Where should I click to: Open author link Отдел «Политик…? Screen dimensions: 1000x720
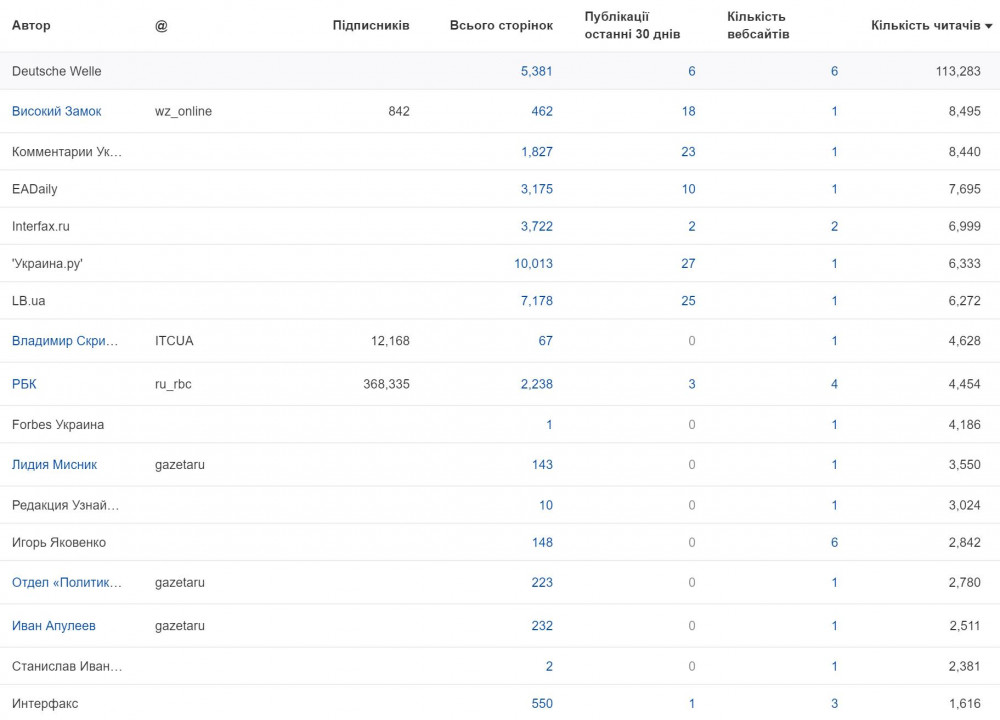66,582
